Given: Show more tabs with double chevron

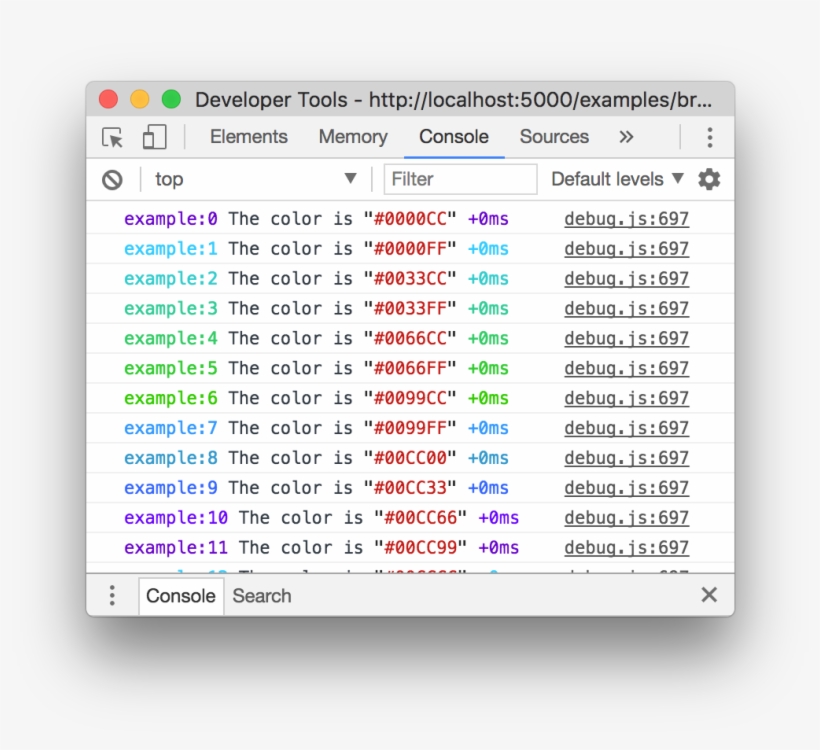Looking at the screenshot, I should (626, 137).
